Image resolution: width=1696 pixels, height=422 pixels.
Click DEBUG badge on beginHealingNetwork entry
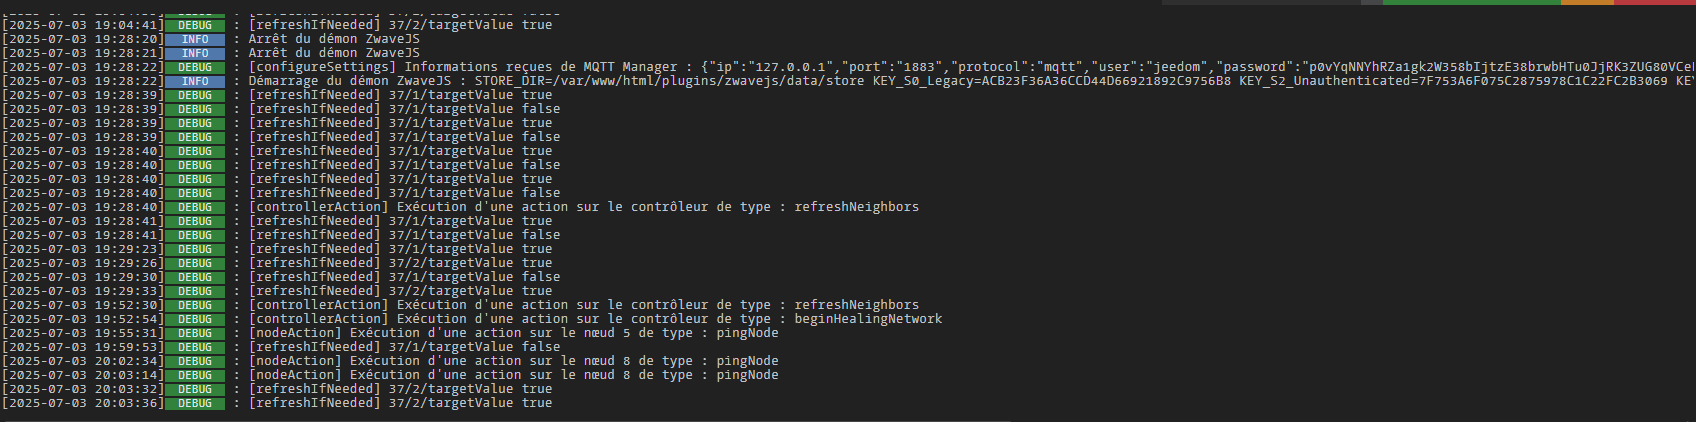(195, 319)
